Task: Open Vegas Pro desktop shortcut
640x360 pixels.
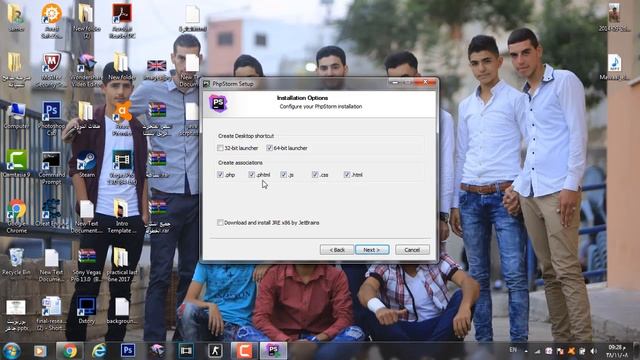Action: point(122,167)
